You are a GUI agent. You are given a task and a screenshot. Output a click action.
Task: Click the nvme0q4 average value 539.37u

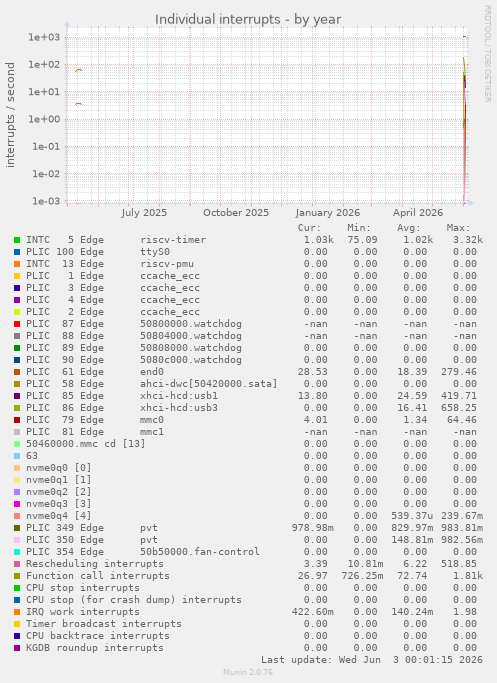(x=412, y=516)
